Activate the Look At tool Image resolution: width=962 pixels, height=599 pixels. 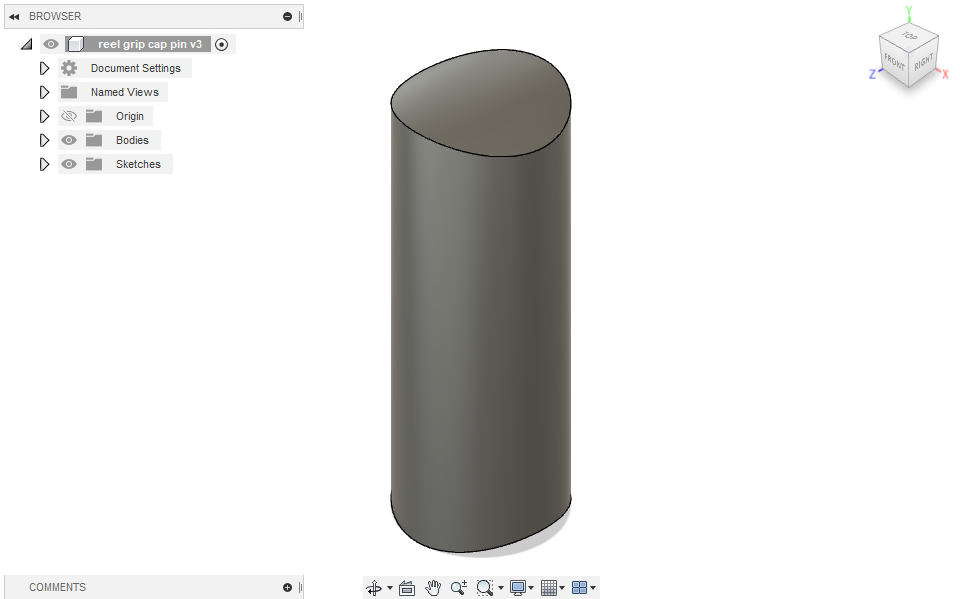pos(407,588)
